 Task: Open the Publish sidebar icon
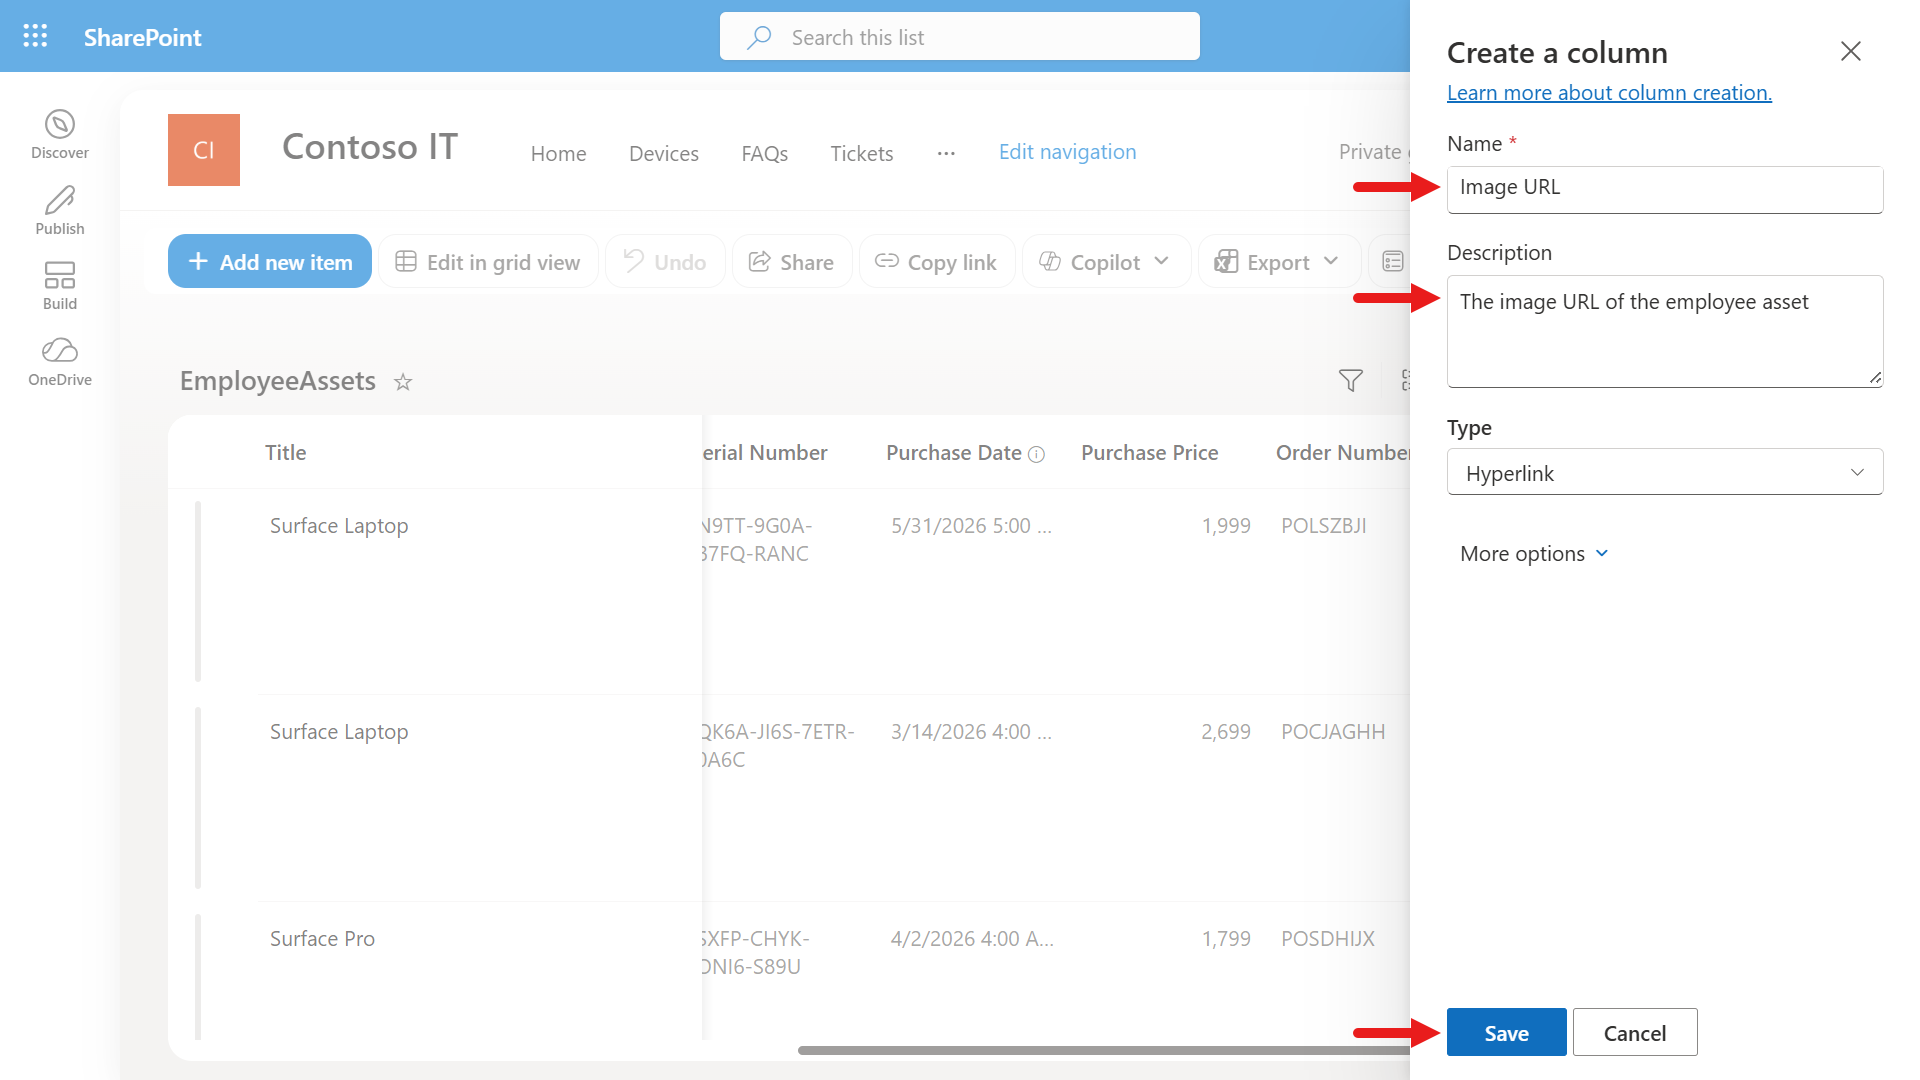click(60, 211)
